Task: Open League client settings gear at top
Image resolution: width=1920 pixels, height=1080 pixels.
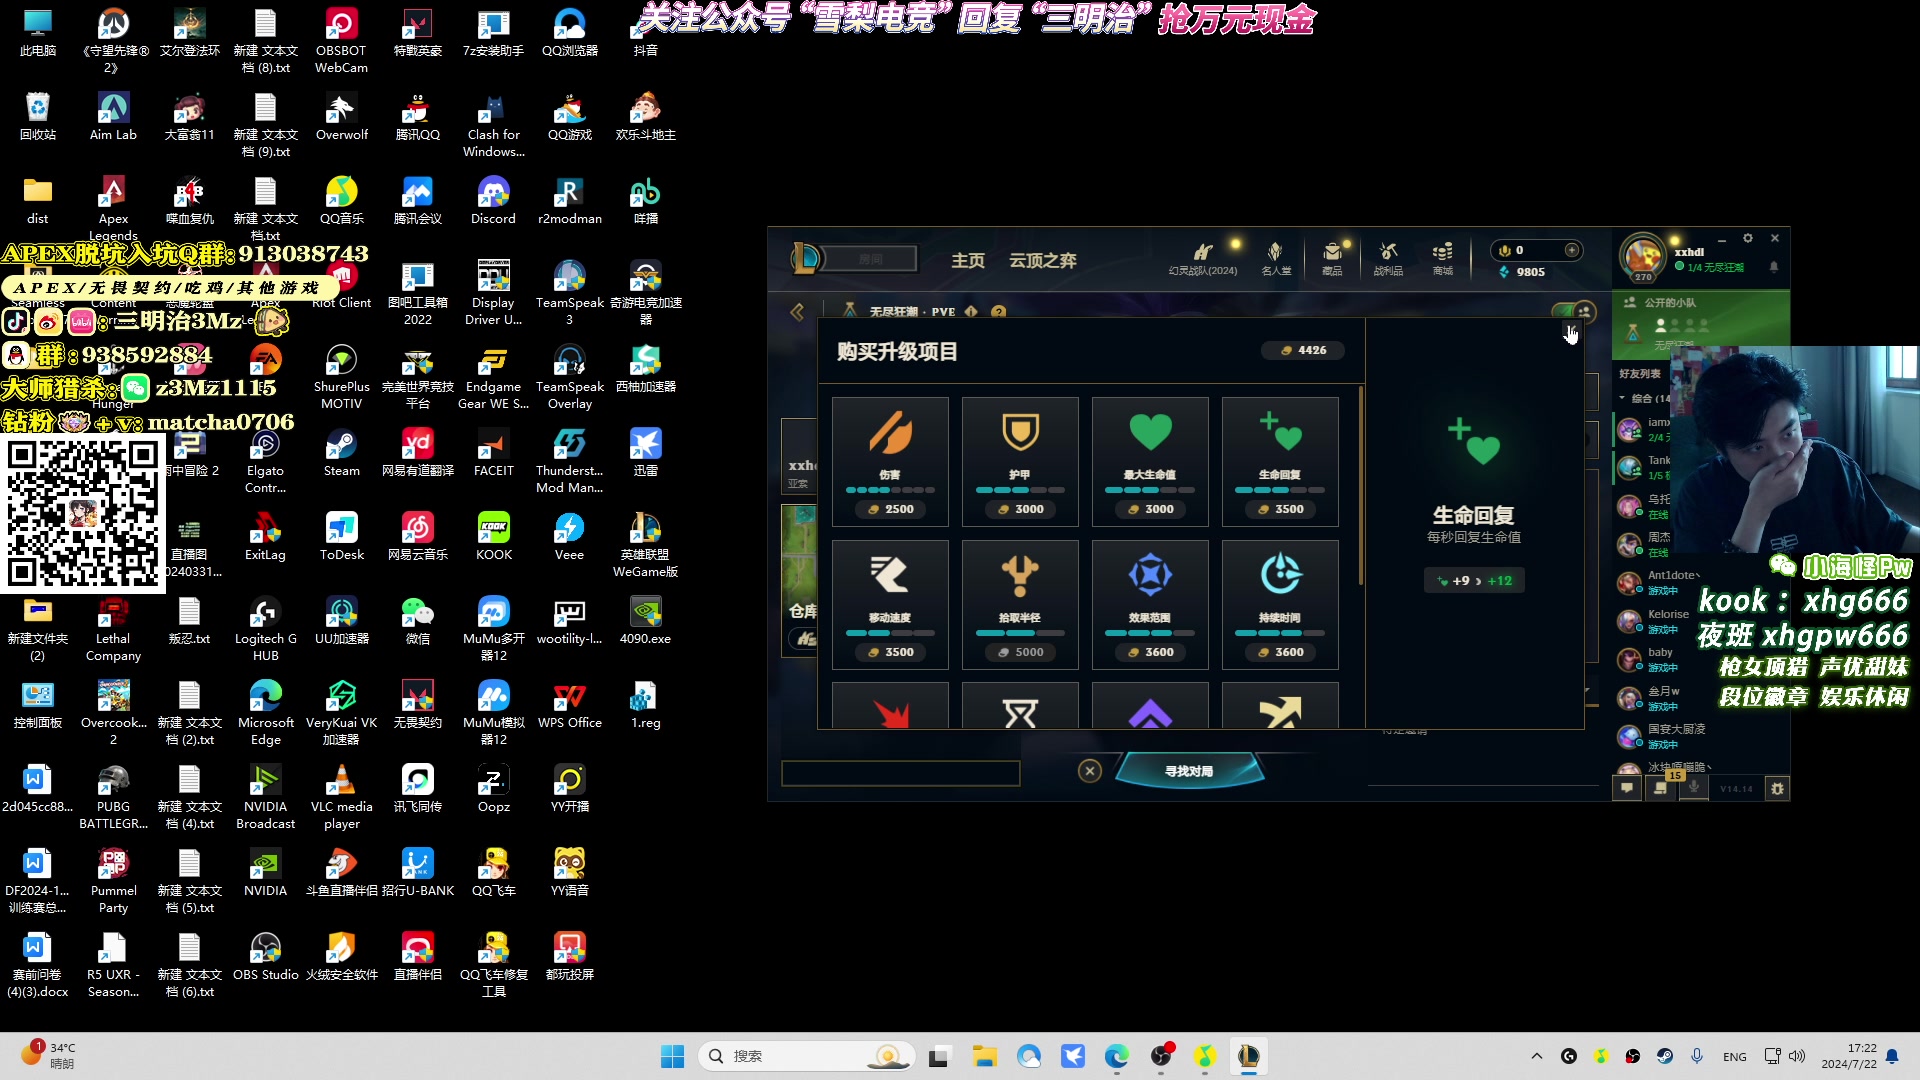Action: (1748, 239)
